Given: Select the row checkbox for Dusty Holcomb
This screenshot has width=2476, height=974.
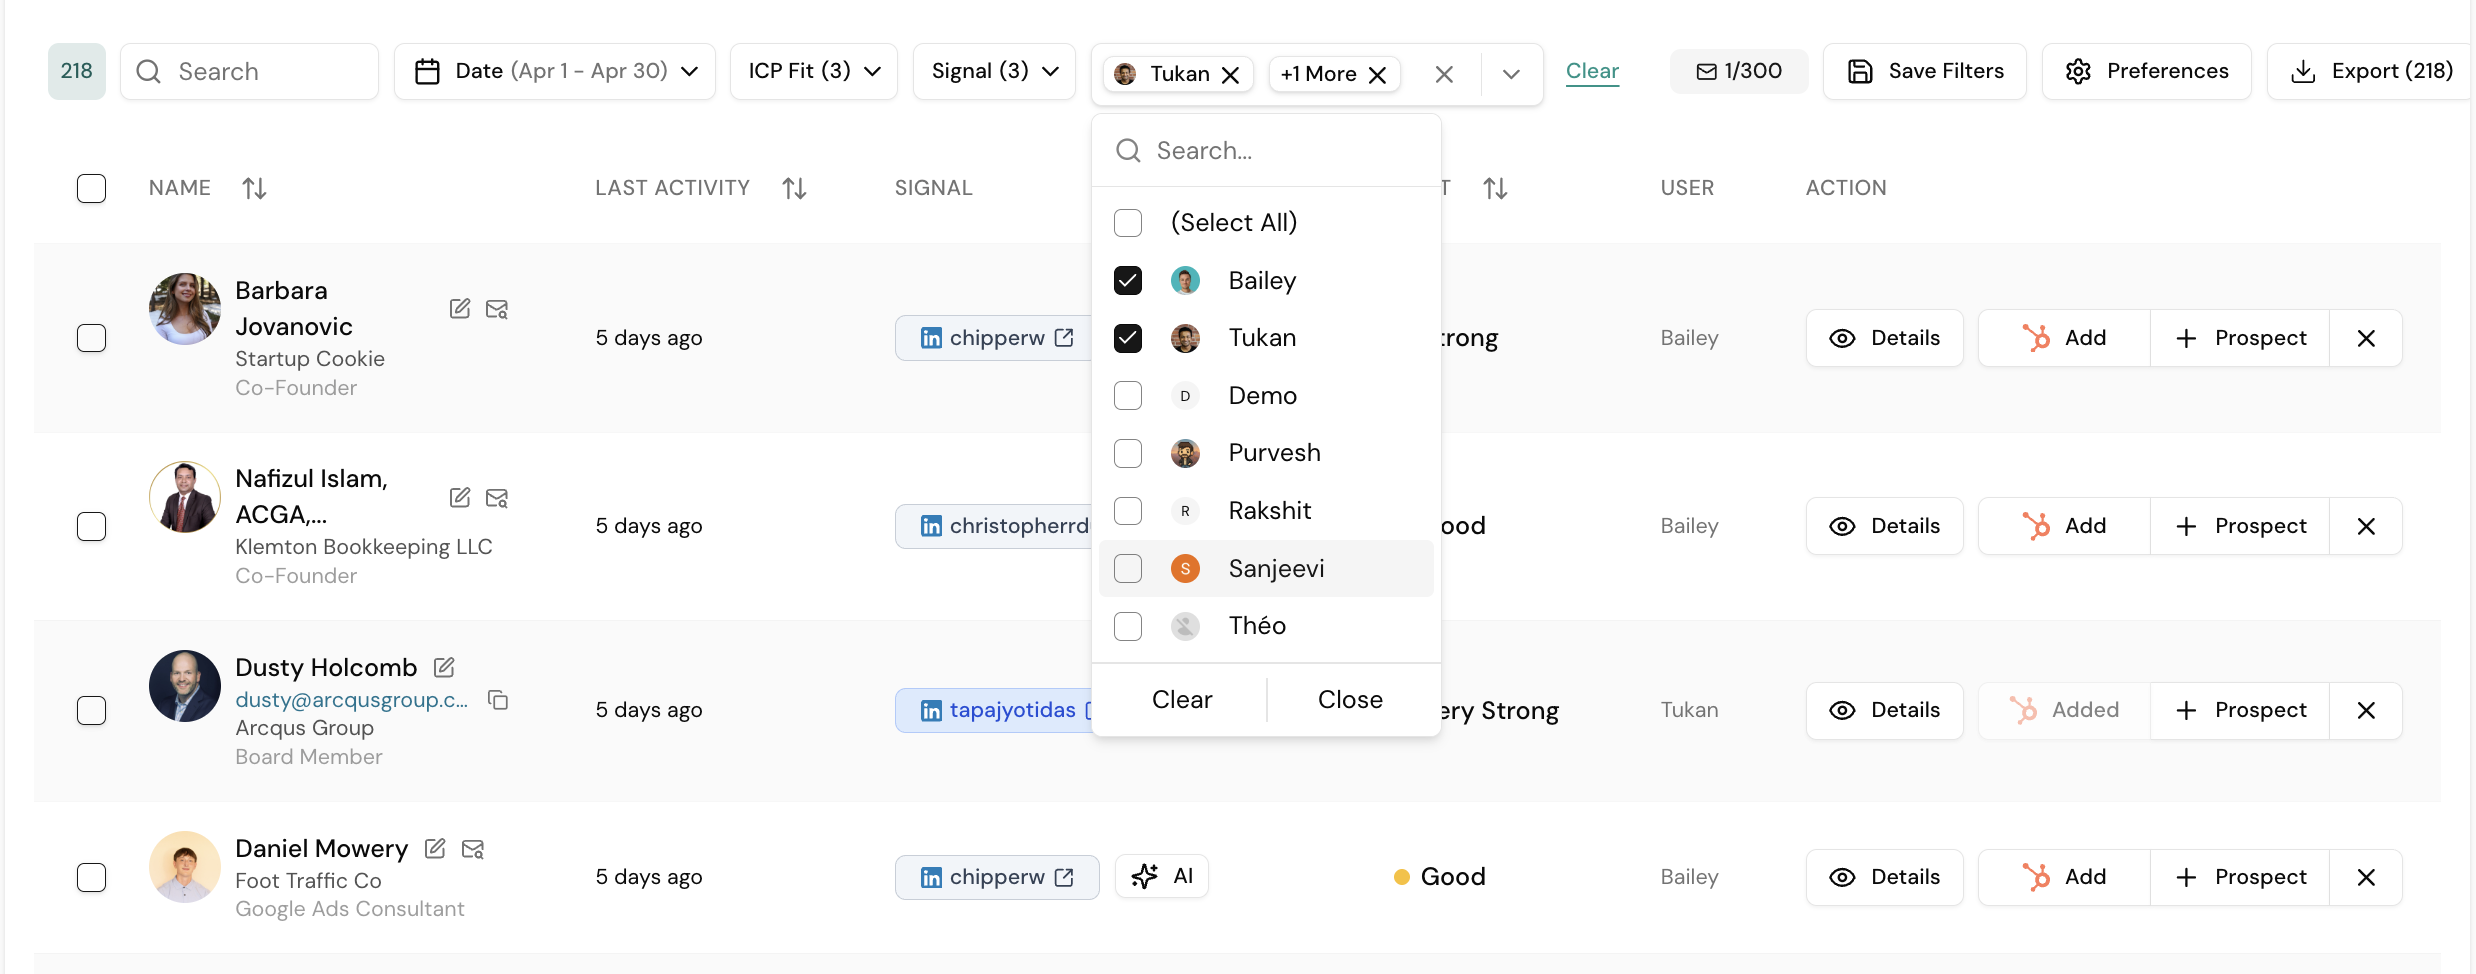Looking at the screenshot, I should coord(92,710).
